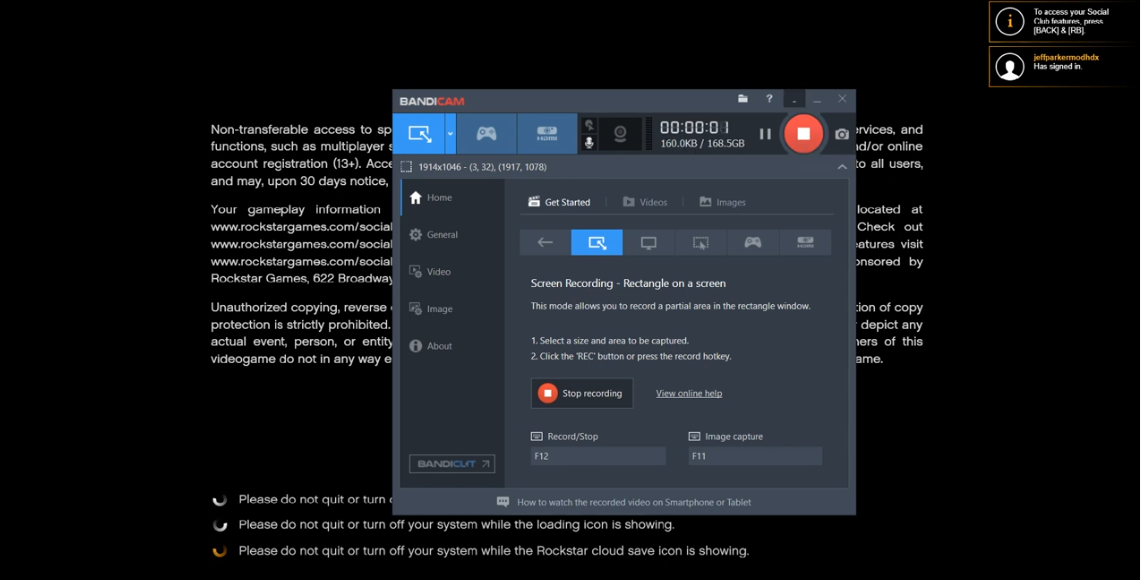Pause the Bandicam recording
The image size is (1141, 580).
coord(765,134)
